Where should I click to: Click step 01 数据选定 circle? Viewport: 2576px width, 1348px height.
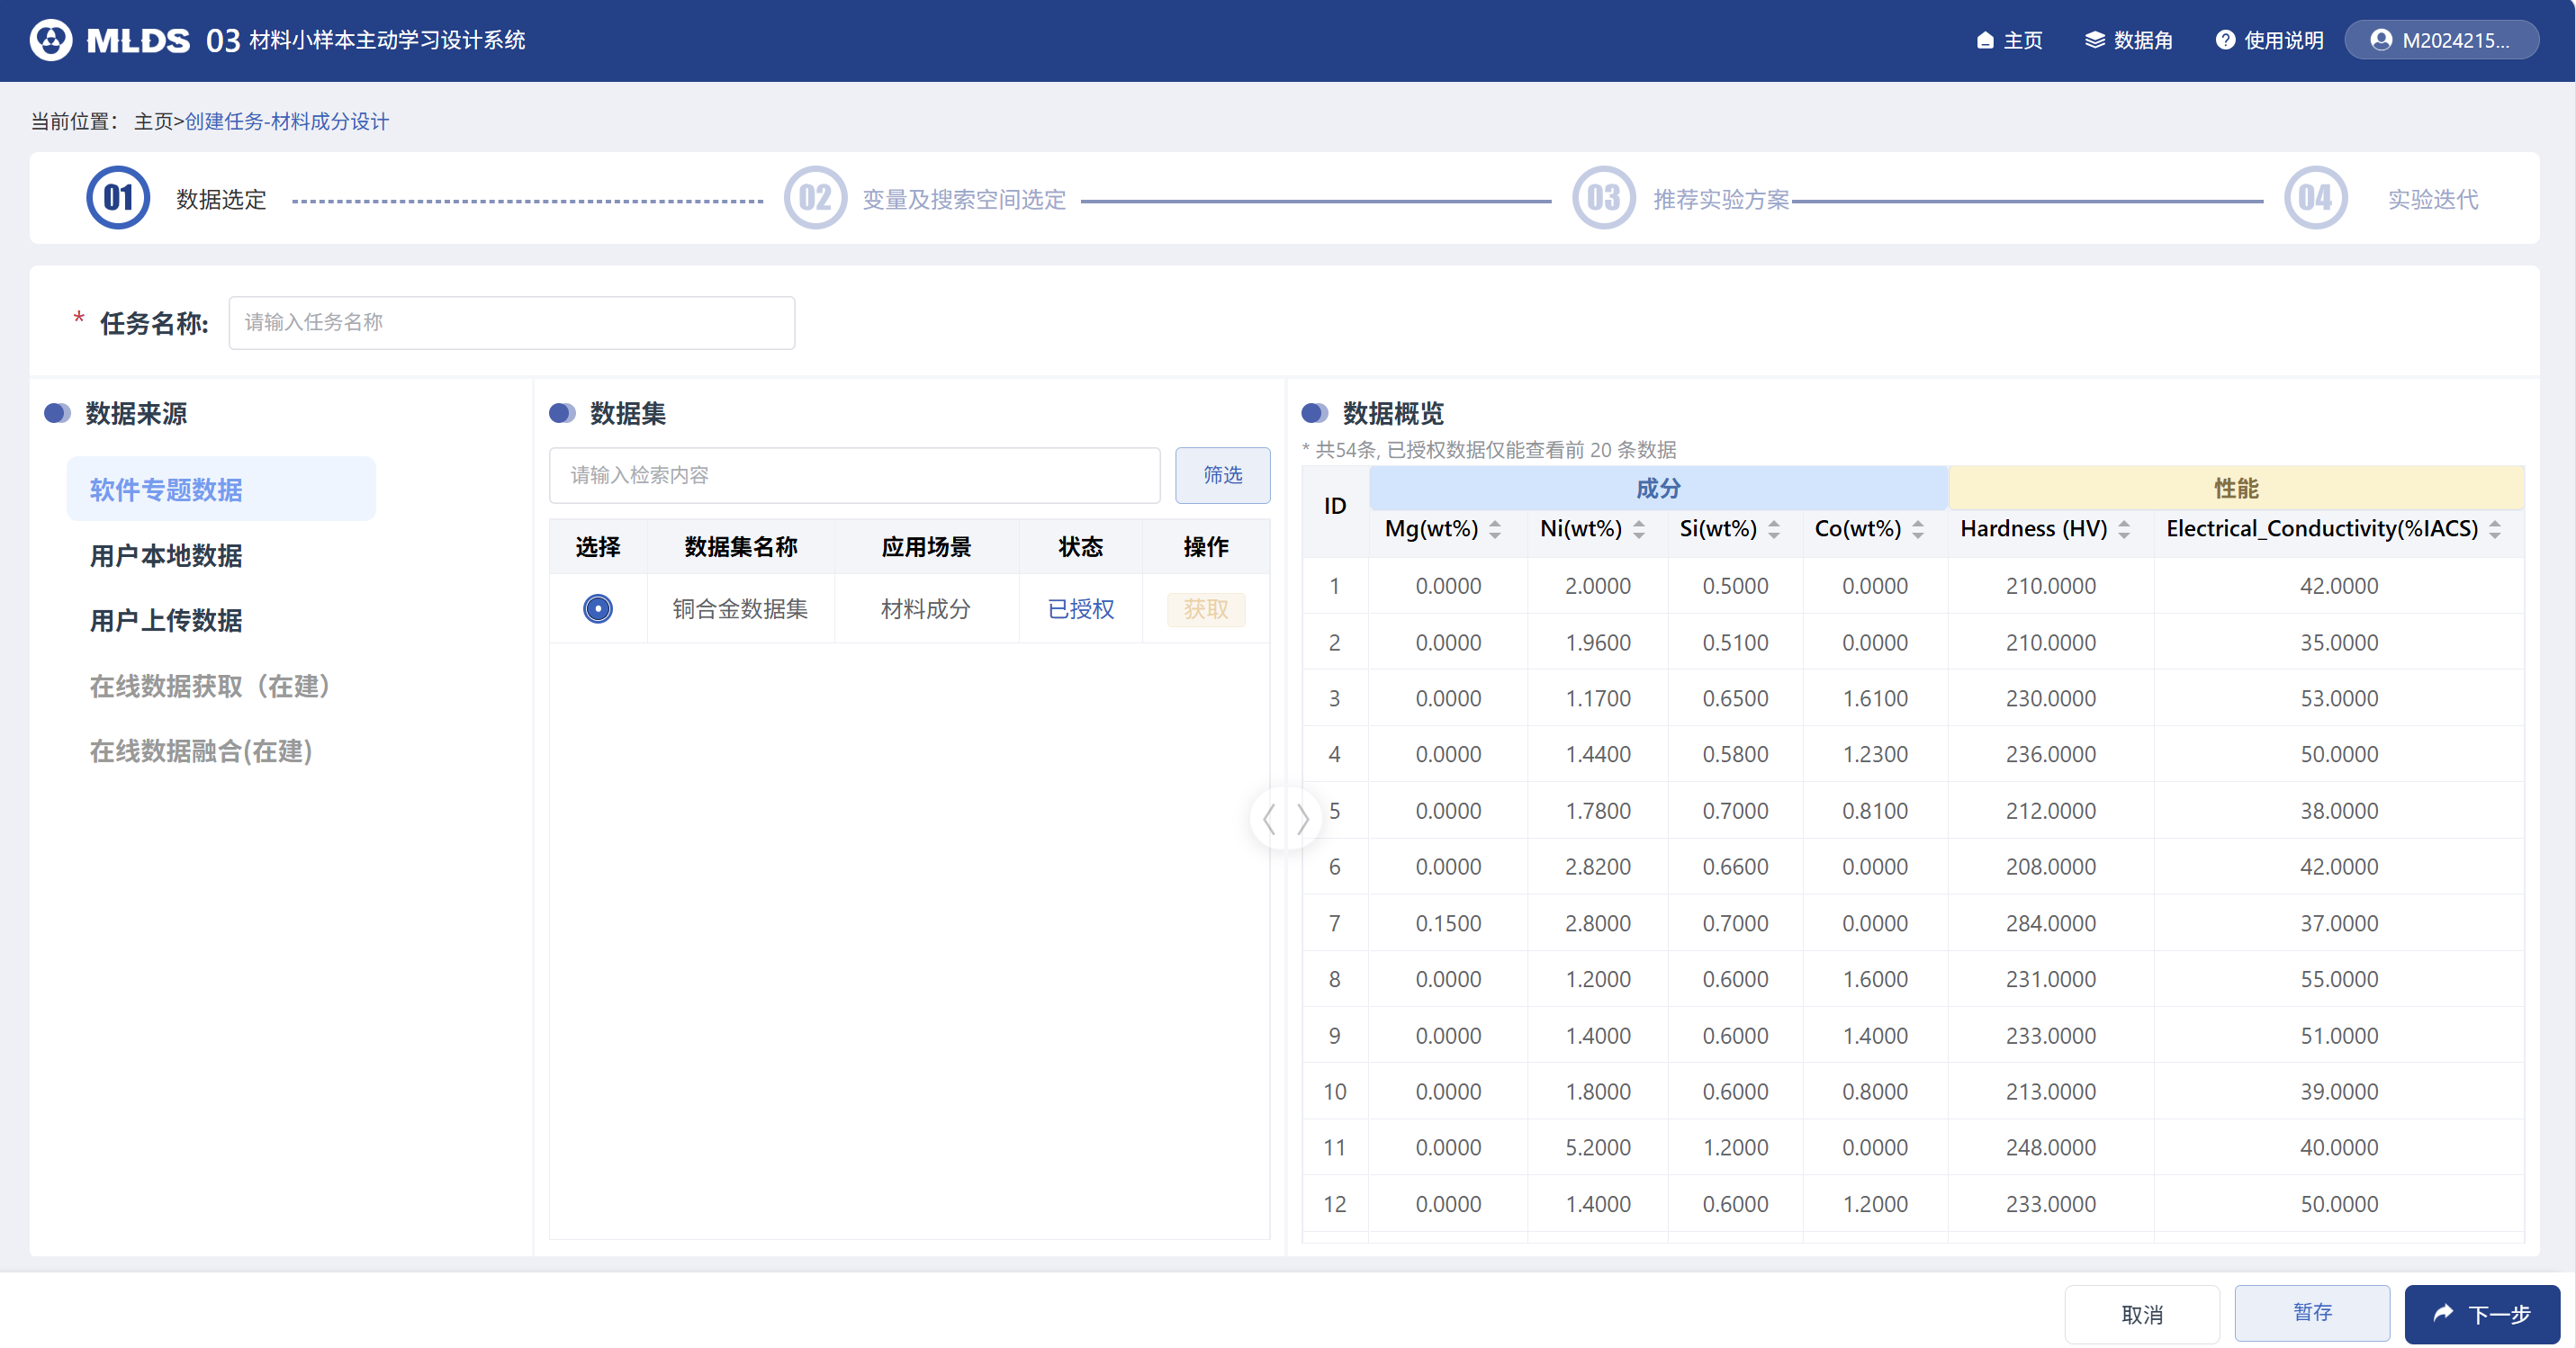click(x=118, y=198)
